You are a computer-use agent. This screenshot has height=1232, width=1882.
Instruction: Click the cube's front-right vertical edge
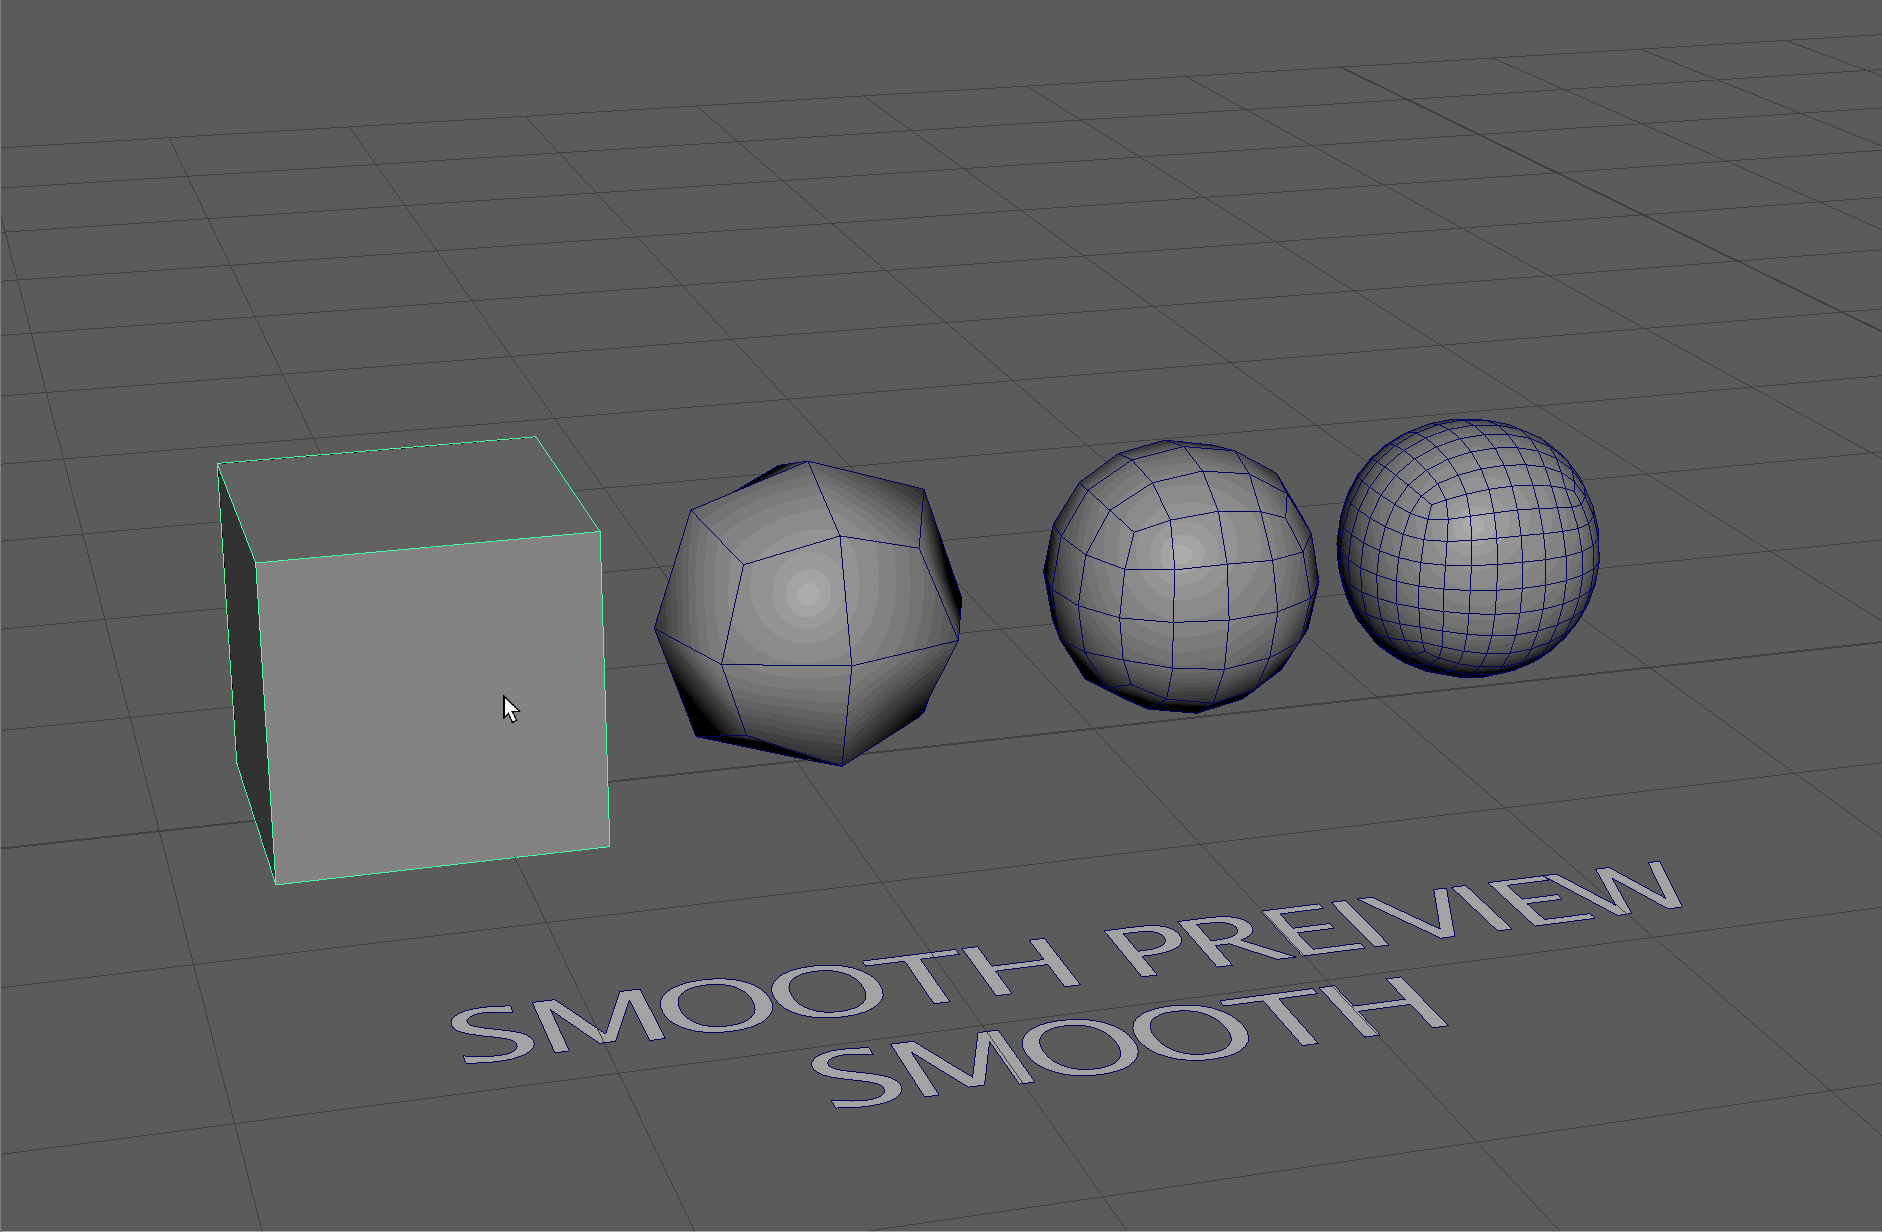[604, 690]
